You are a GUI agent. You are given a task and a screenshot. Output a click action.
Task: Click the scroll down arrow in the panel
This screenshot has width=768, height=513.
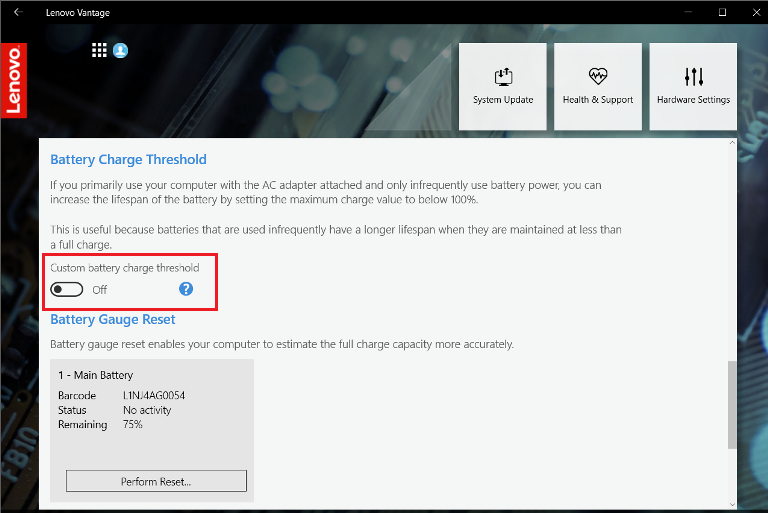pos(732,504)
